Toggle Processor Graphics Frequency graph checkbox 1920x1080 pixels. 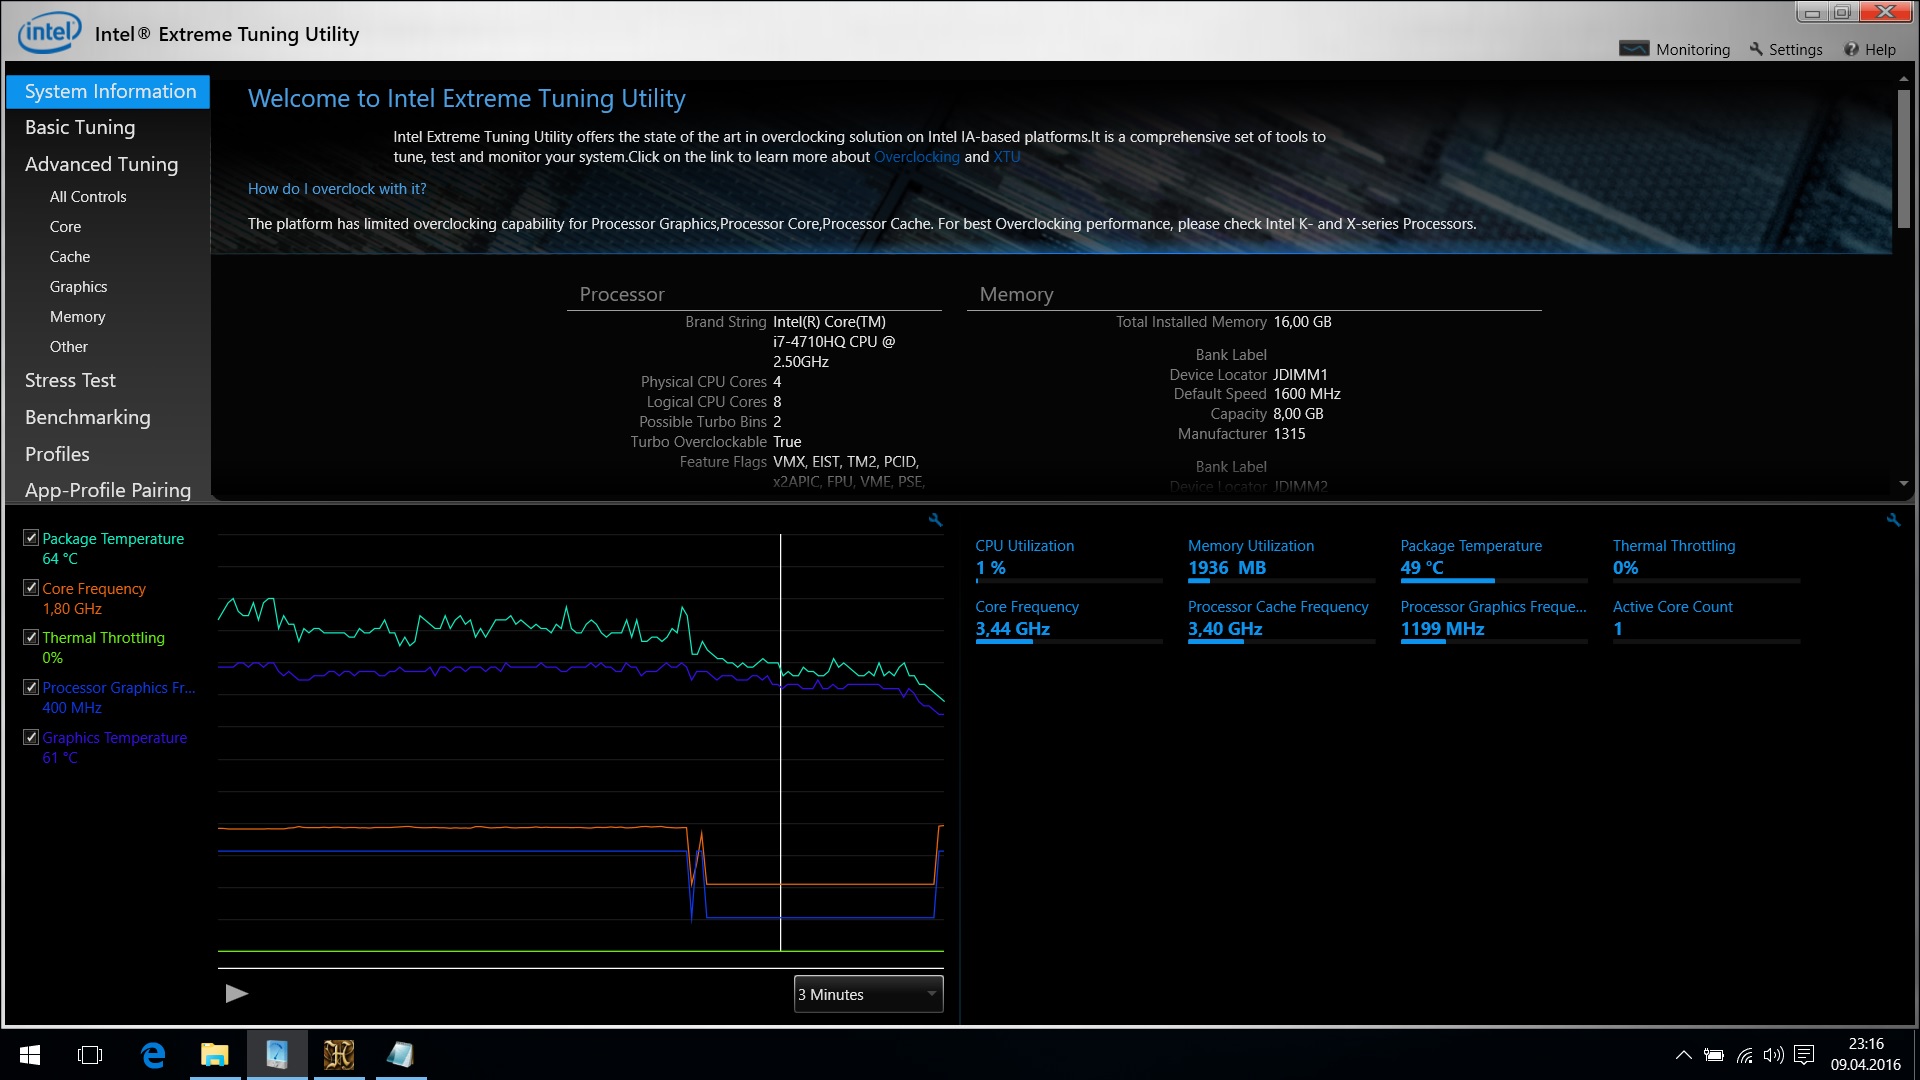[x=31, y=687]
